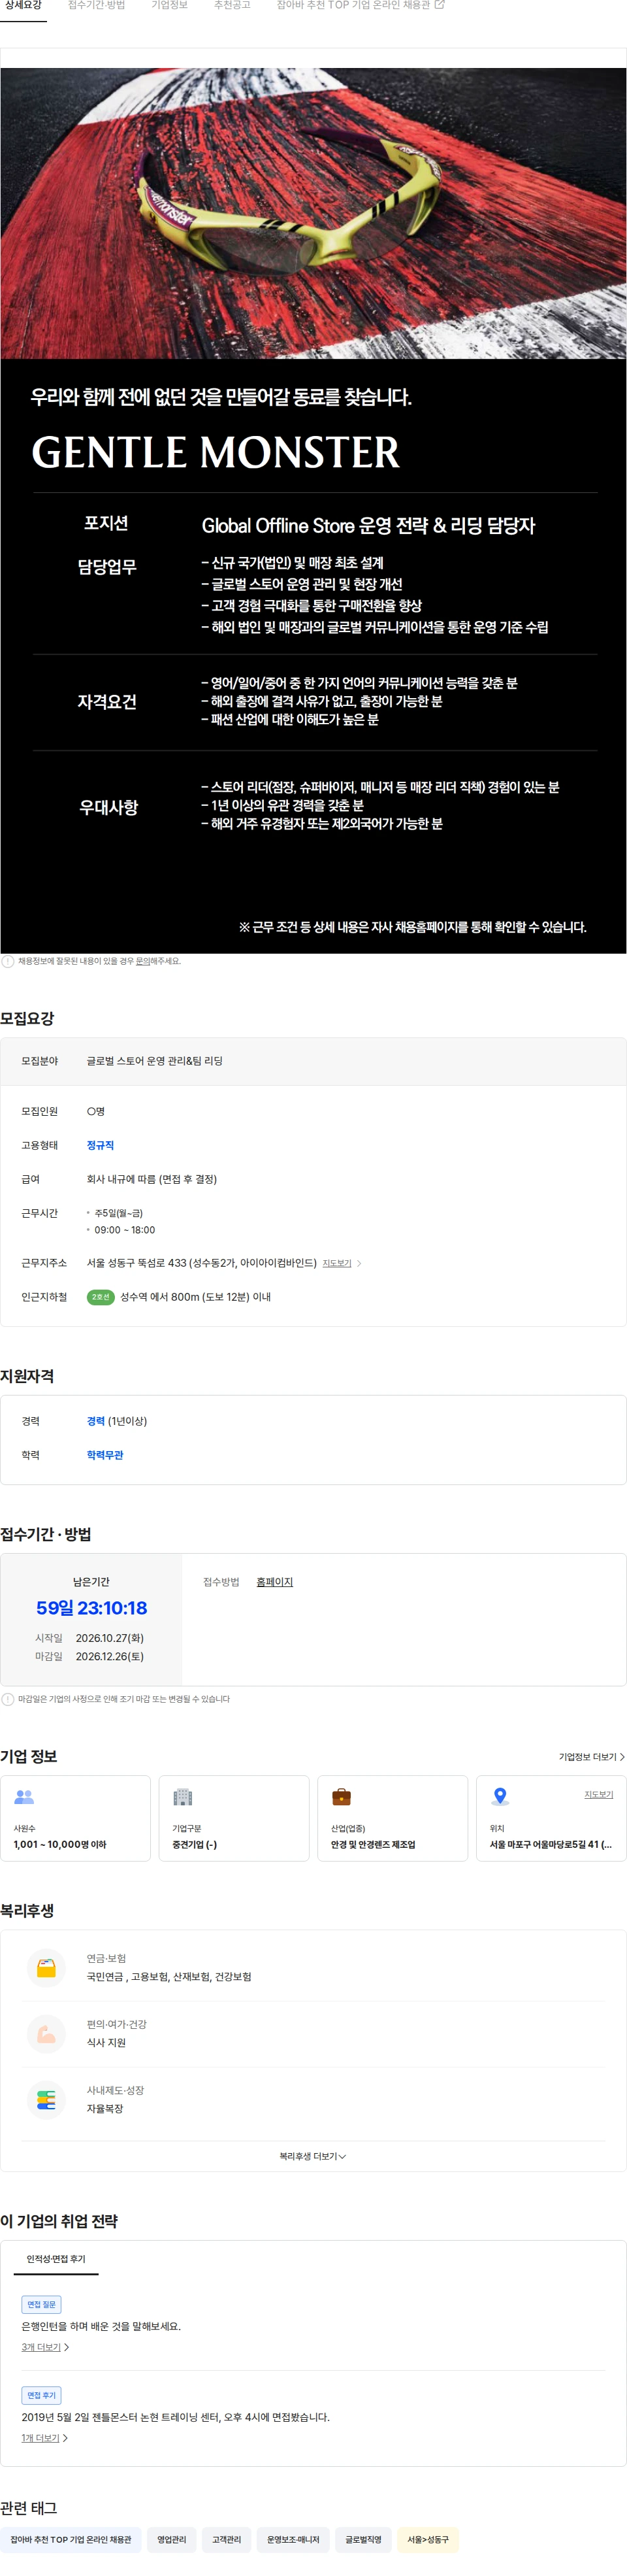
Task: Select the 추천공고 tab
Action: tap(232, 6)
